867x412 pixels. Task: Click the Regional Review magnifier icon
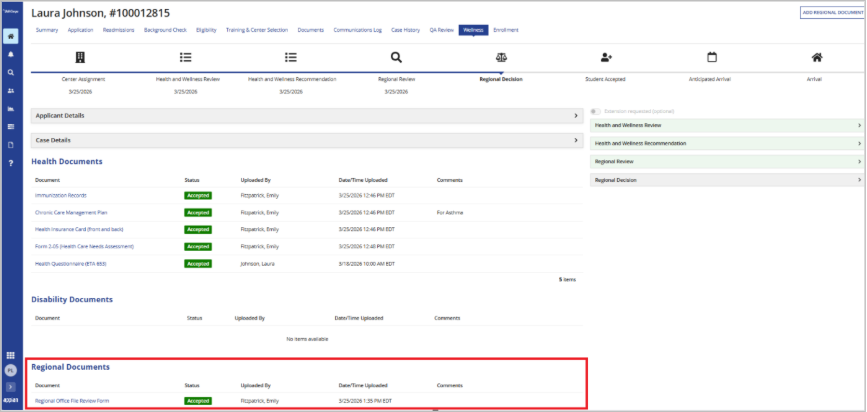click(396, 58)
